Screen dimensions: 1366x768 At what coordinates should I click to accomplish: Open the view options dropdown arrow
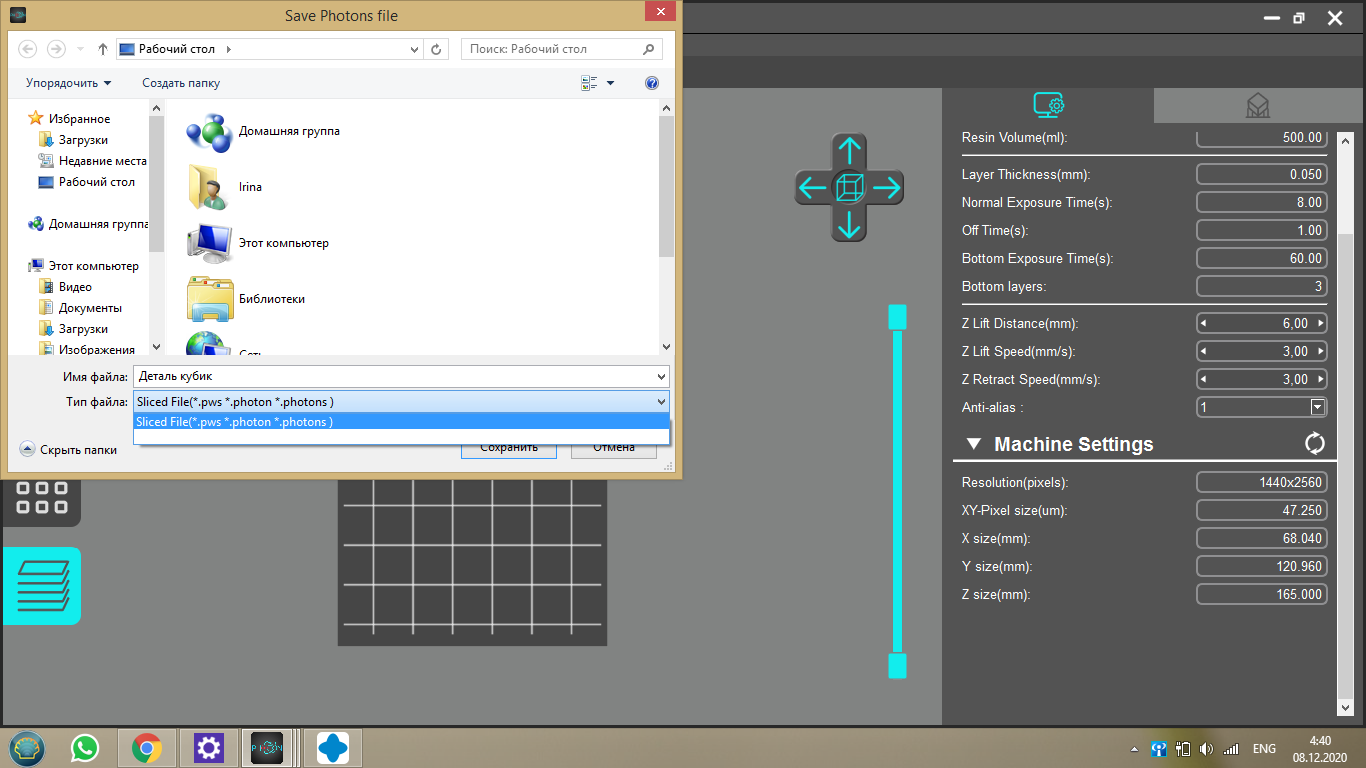click(611, 83)
